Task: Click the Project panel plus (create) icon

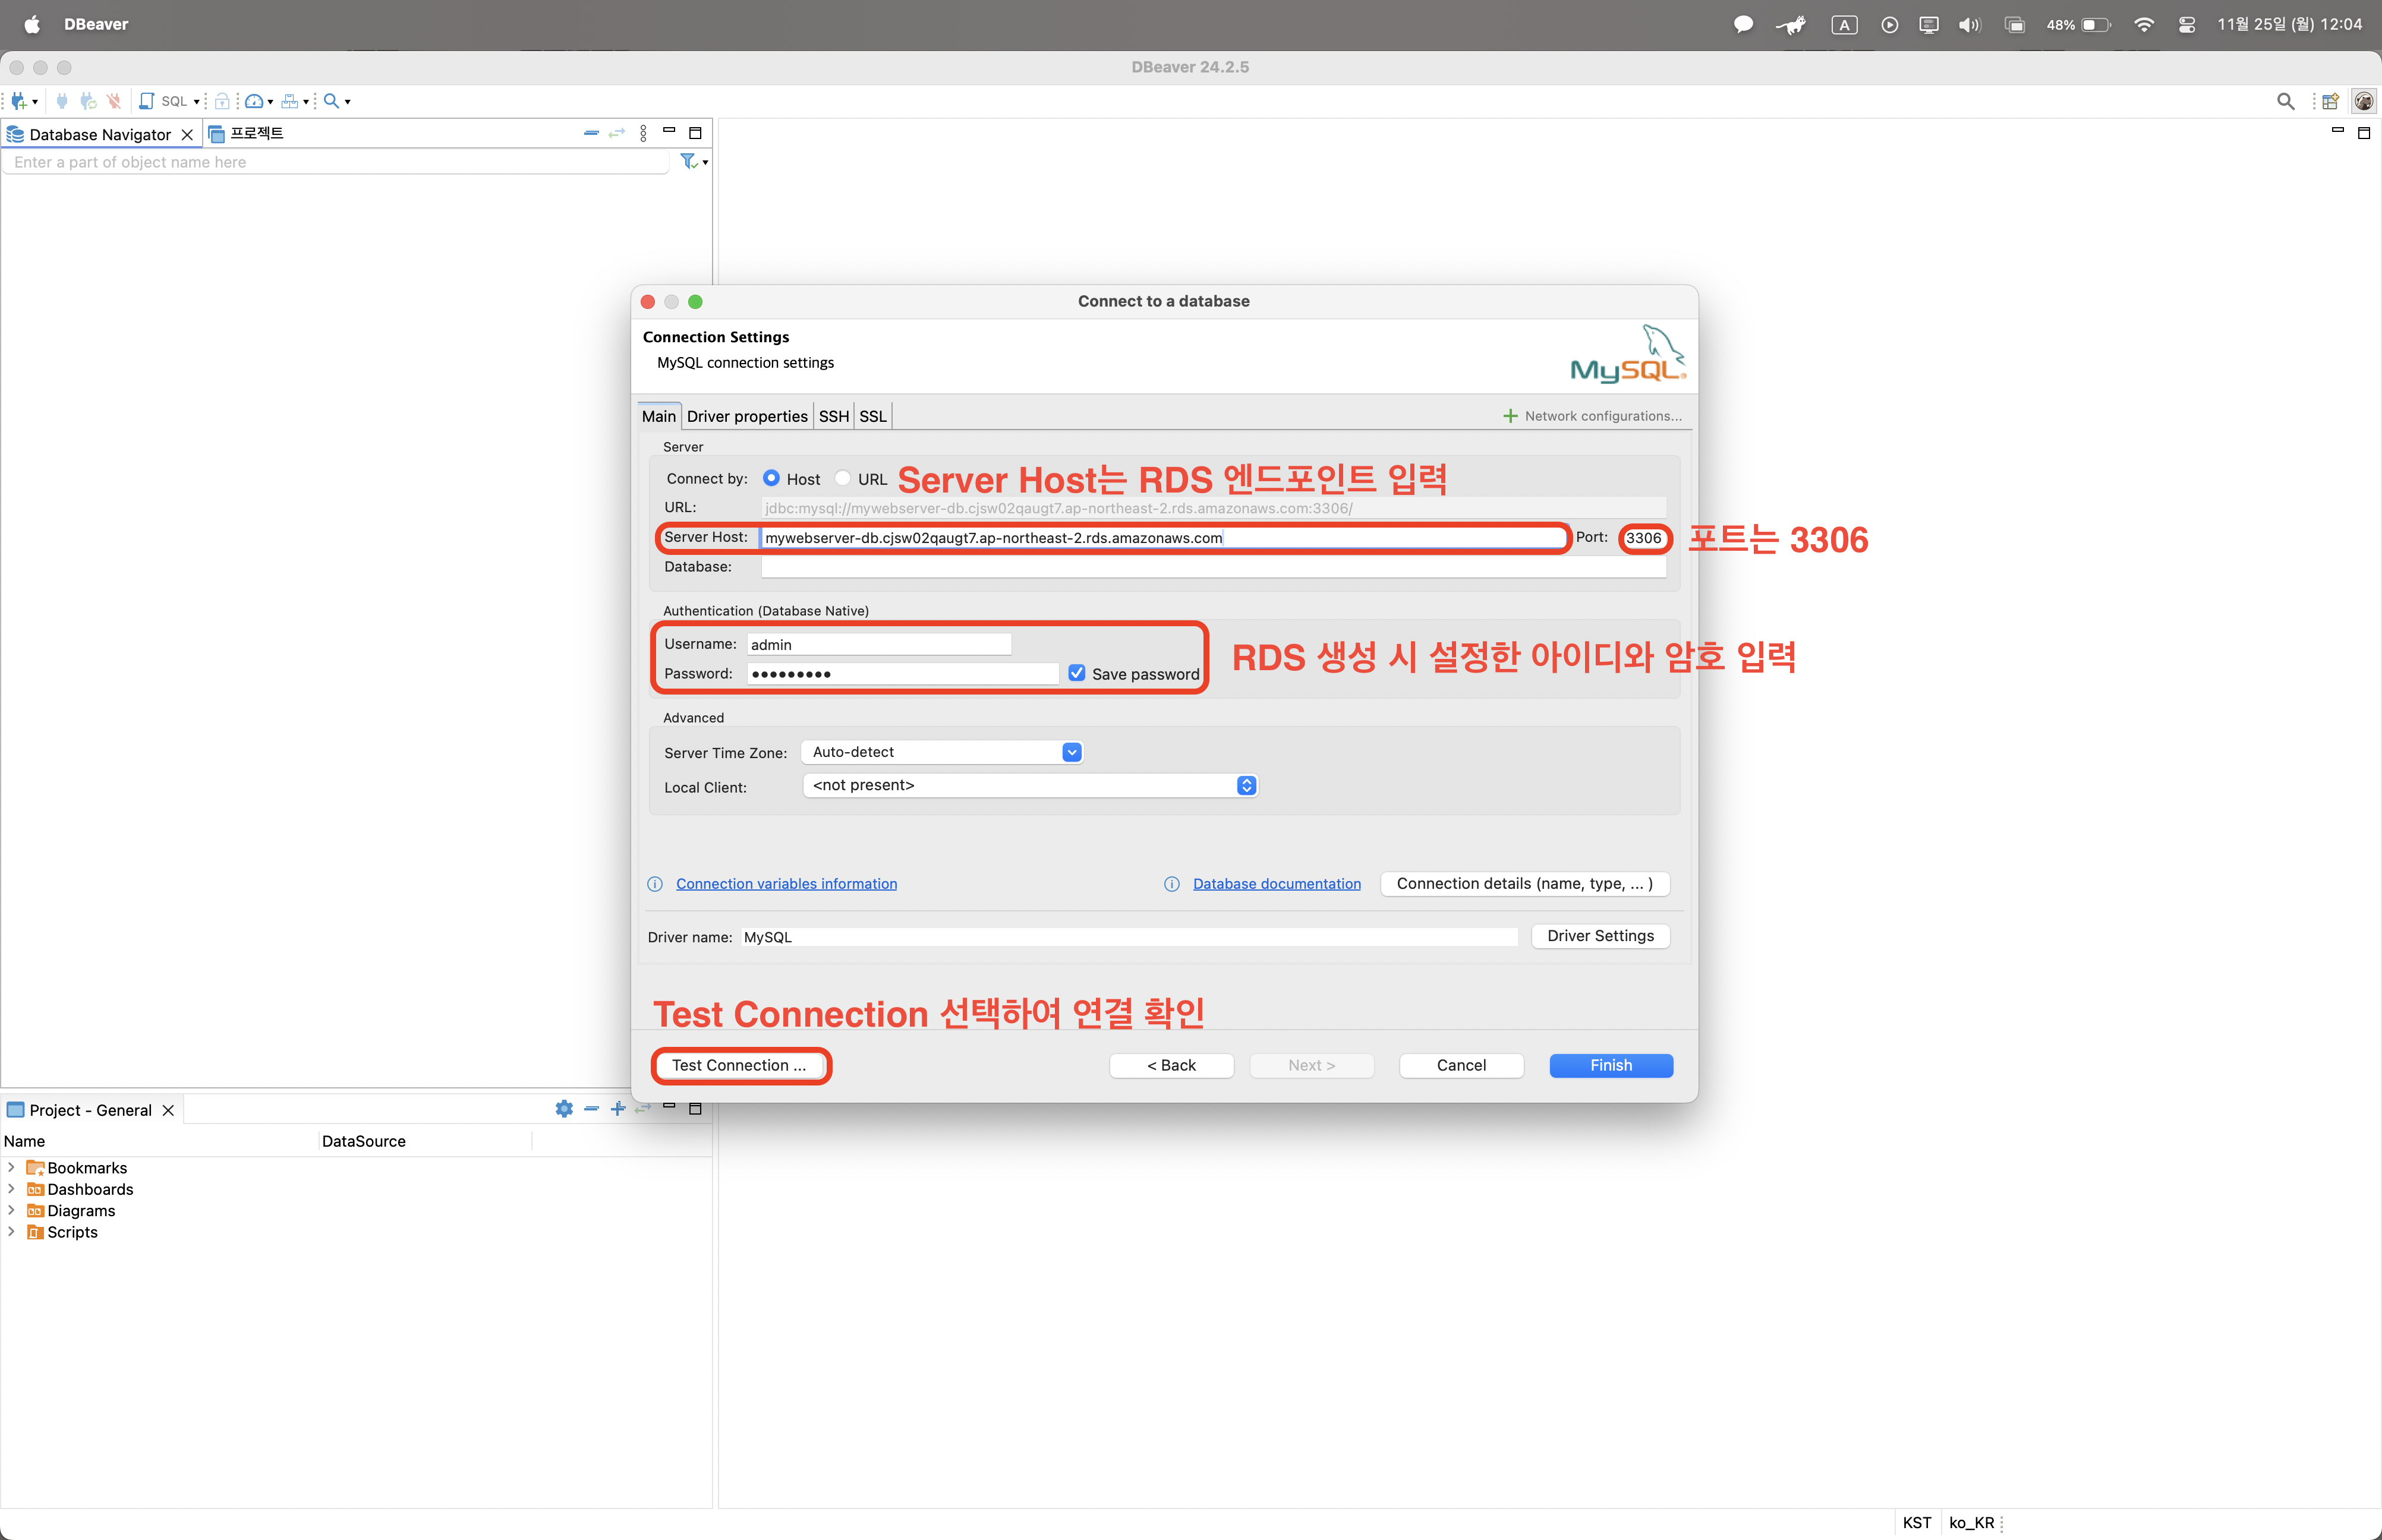Action: [x=618, y=1108]
